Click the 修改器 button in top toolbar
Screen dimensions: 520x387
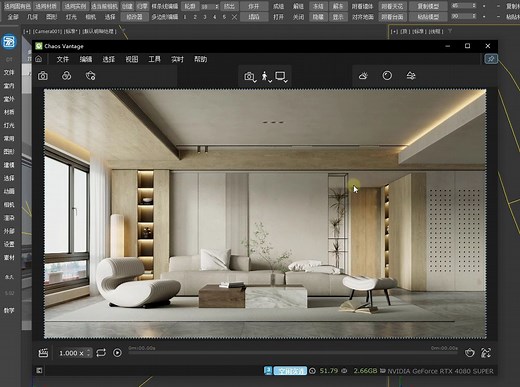point(134,17)
